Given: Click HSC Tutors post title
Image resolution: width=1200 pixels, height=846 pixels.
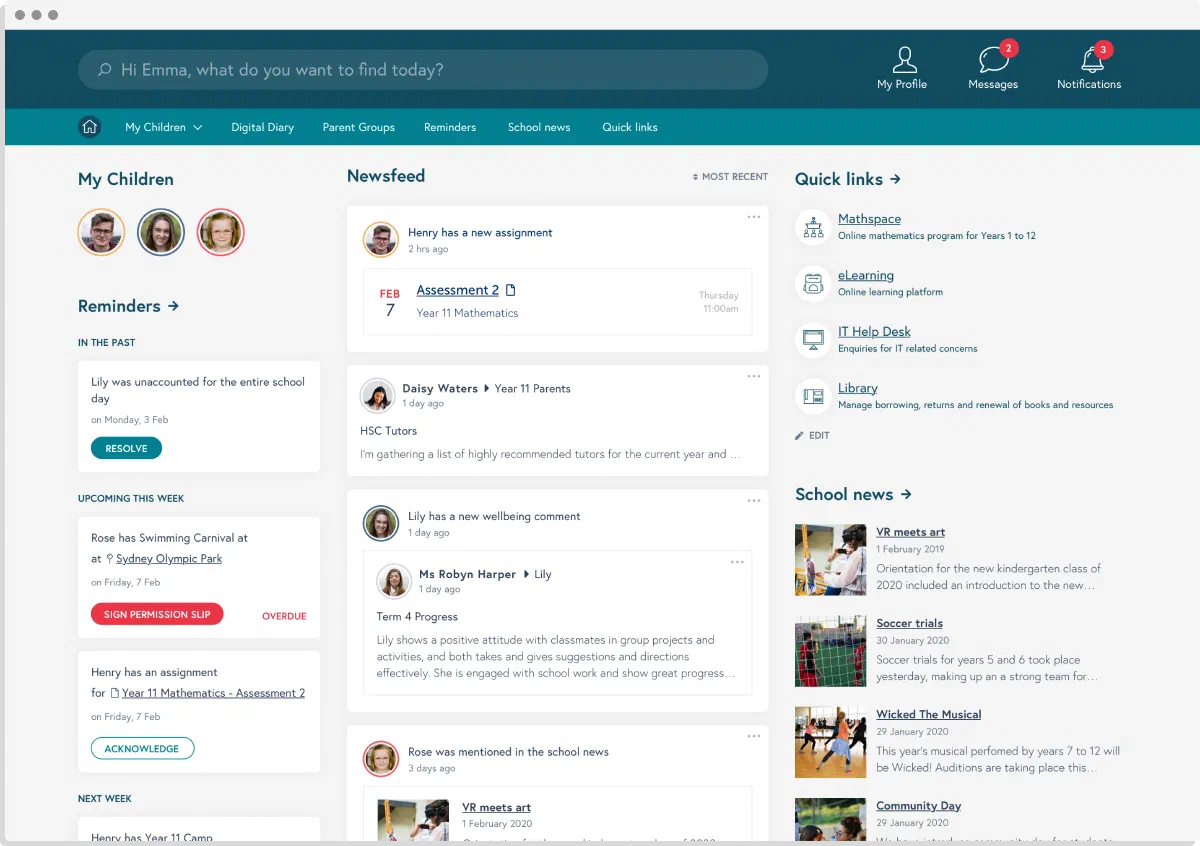Looking at the screenshot, I should [x=388, y=431].
